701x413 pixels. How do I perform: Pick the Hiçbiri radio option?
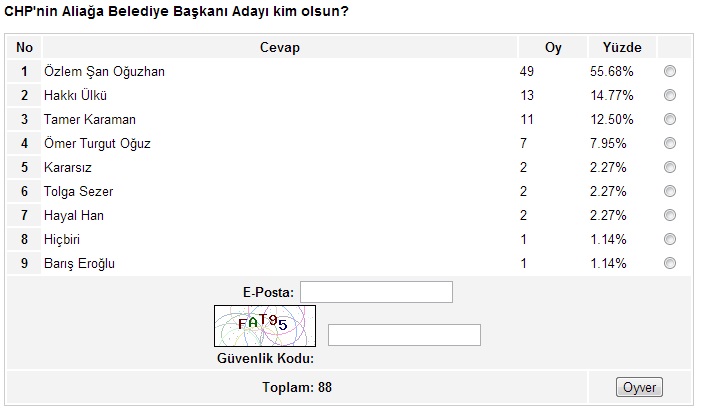point(670,239)
